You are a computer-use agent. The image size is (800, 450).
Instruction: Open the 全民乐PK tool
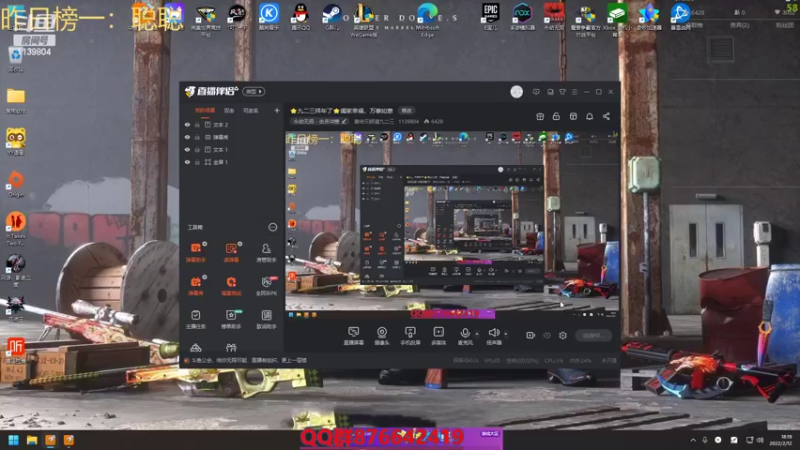pos(266,286)
